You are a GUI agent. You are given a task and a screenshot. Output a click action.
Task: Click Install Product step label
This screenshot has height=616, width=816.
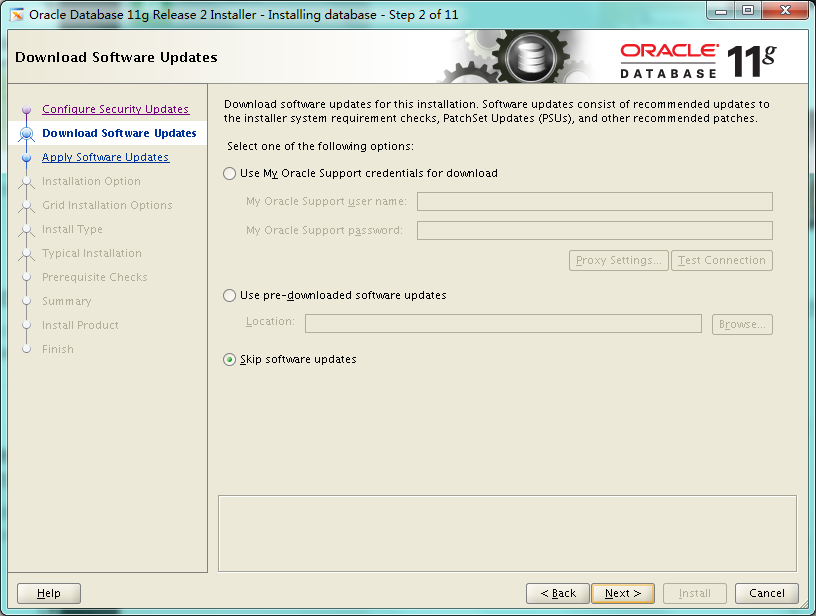pos(81,325)
